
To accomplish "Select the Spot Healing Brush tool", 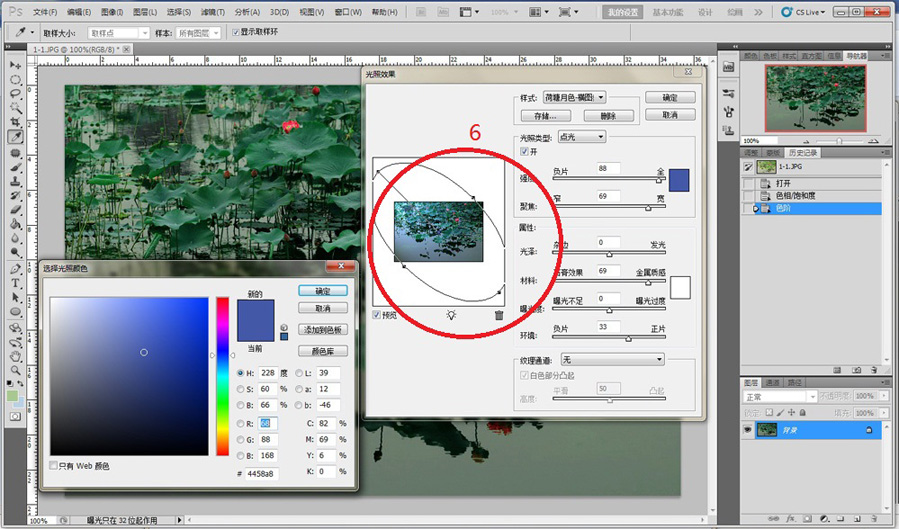I will pyautogui.click(x=15, y=153).
